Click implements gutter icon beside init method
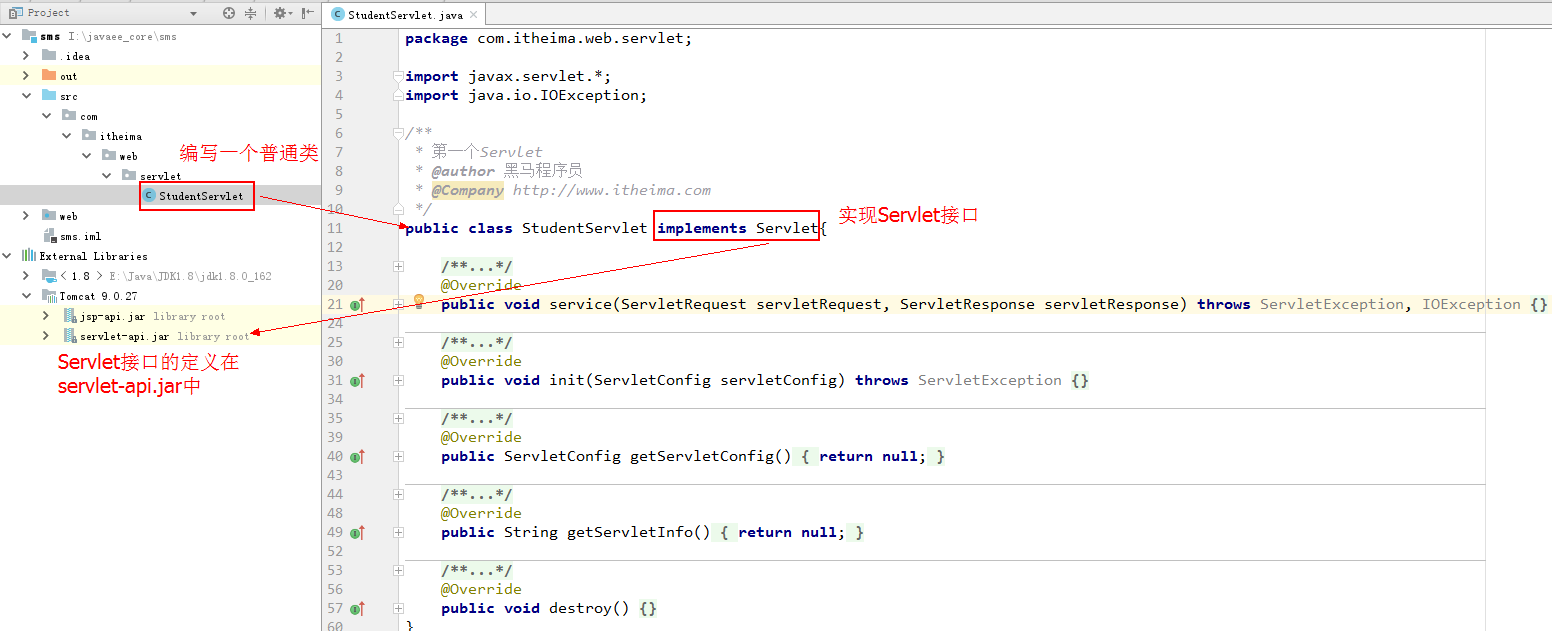This screenshot has width=1552, height=631. point(357,380)
